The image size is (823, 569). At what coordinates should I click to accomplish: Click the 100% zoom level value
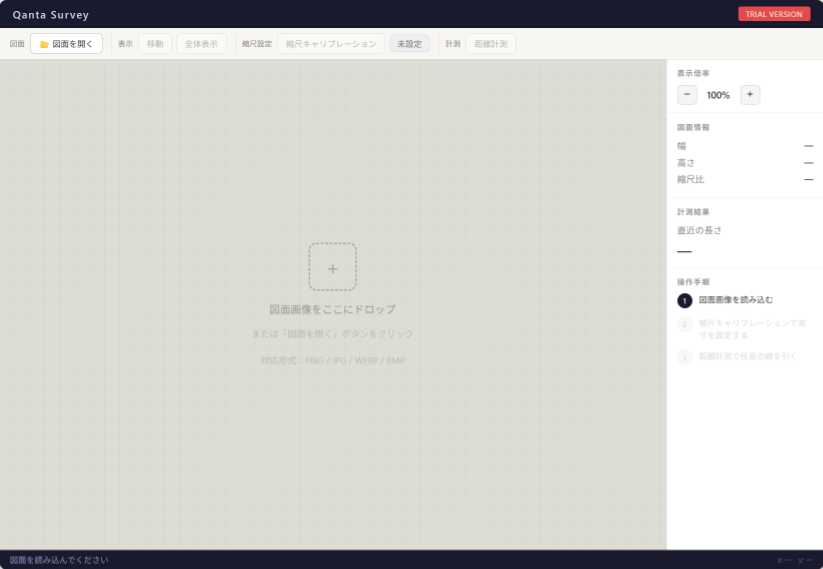718,95
